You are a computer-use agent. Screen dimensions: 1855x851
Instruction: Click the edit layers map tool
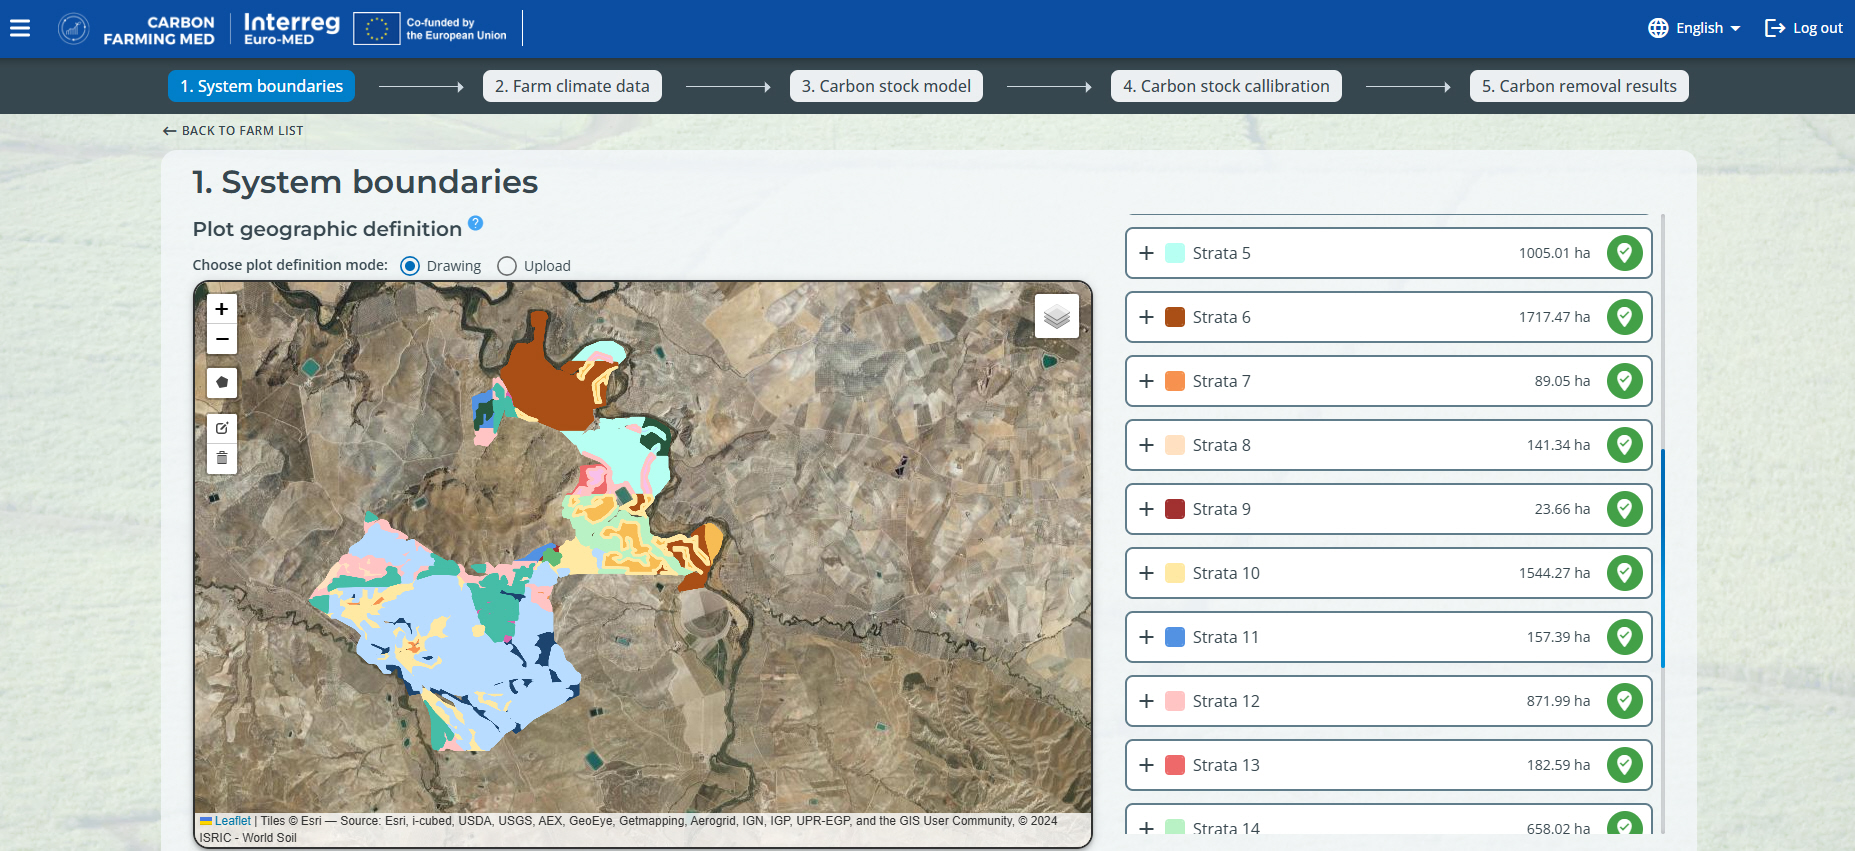tap(222, 428)
